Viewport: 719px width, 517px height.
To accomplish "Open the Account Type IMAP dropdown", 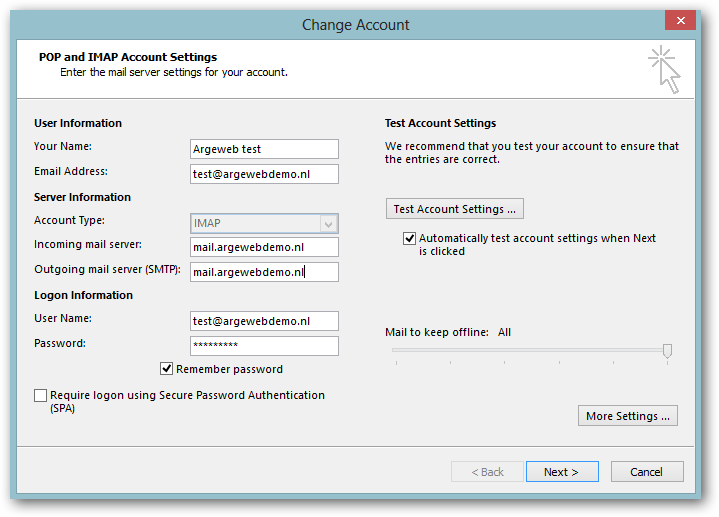I will [264, 223].
